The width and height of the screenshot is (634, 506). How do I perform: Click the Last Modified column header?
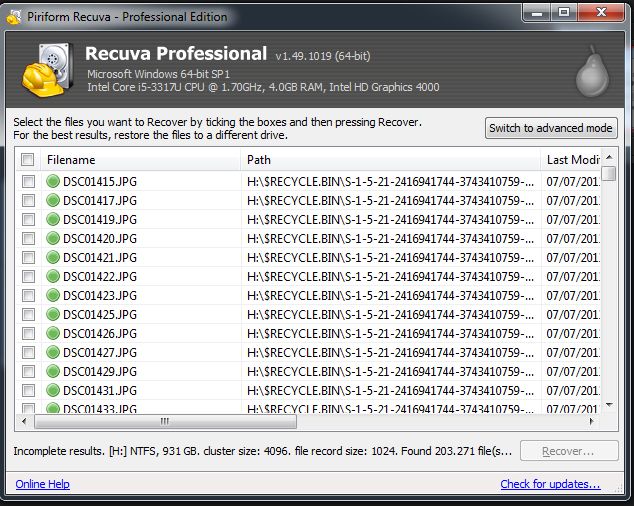tap(572, 160)
